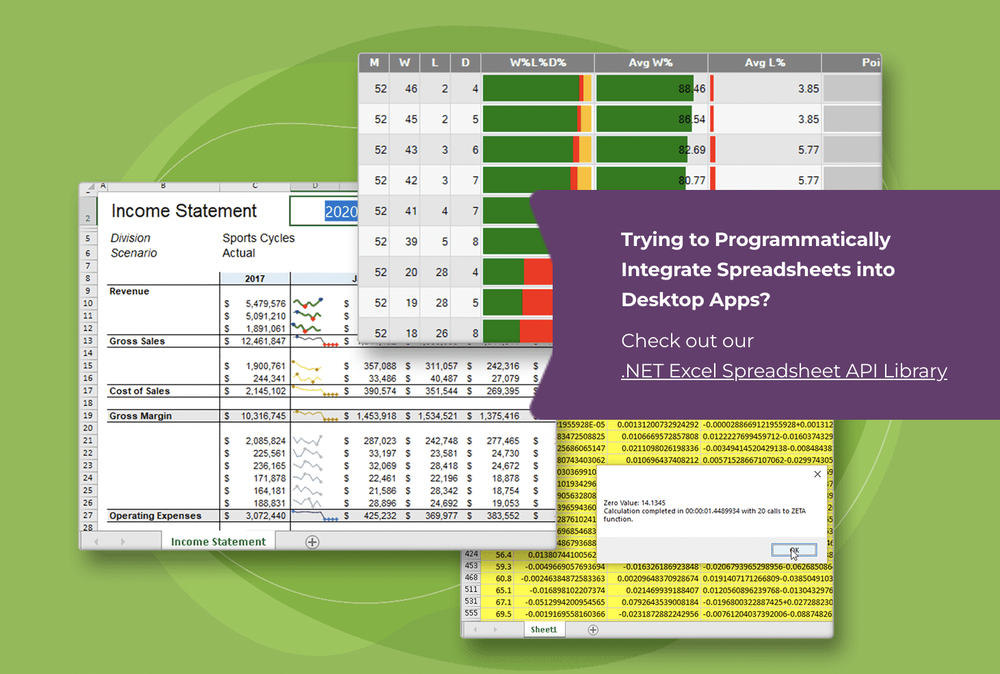Close the calculation completed dialog
Viewport: 1000px width, 674px height.
click(x=818, y=474)
